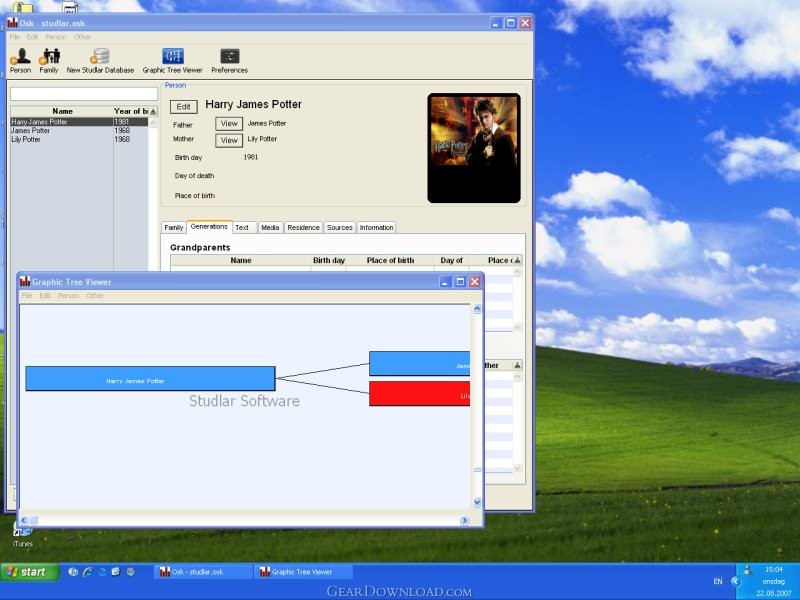The width and height of the screenshot is (800, 600).
Task: Switch to the Family tab
Action: coord(174,228)
